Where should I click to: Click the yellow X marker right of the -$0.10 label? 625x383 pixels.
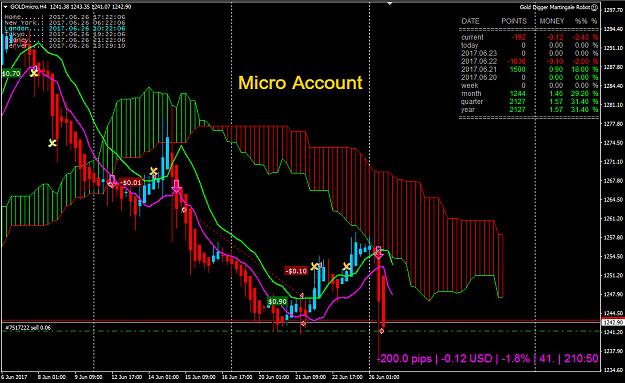315,266
